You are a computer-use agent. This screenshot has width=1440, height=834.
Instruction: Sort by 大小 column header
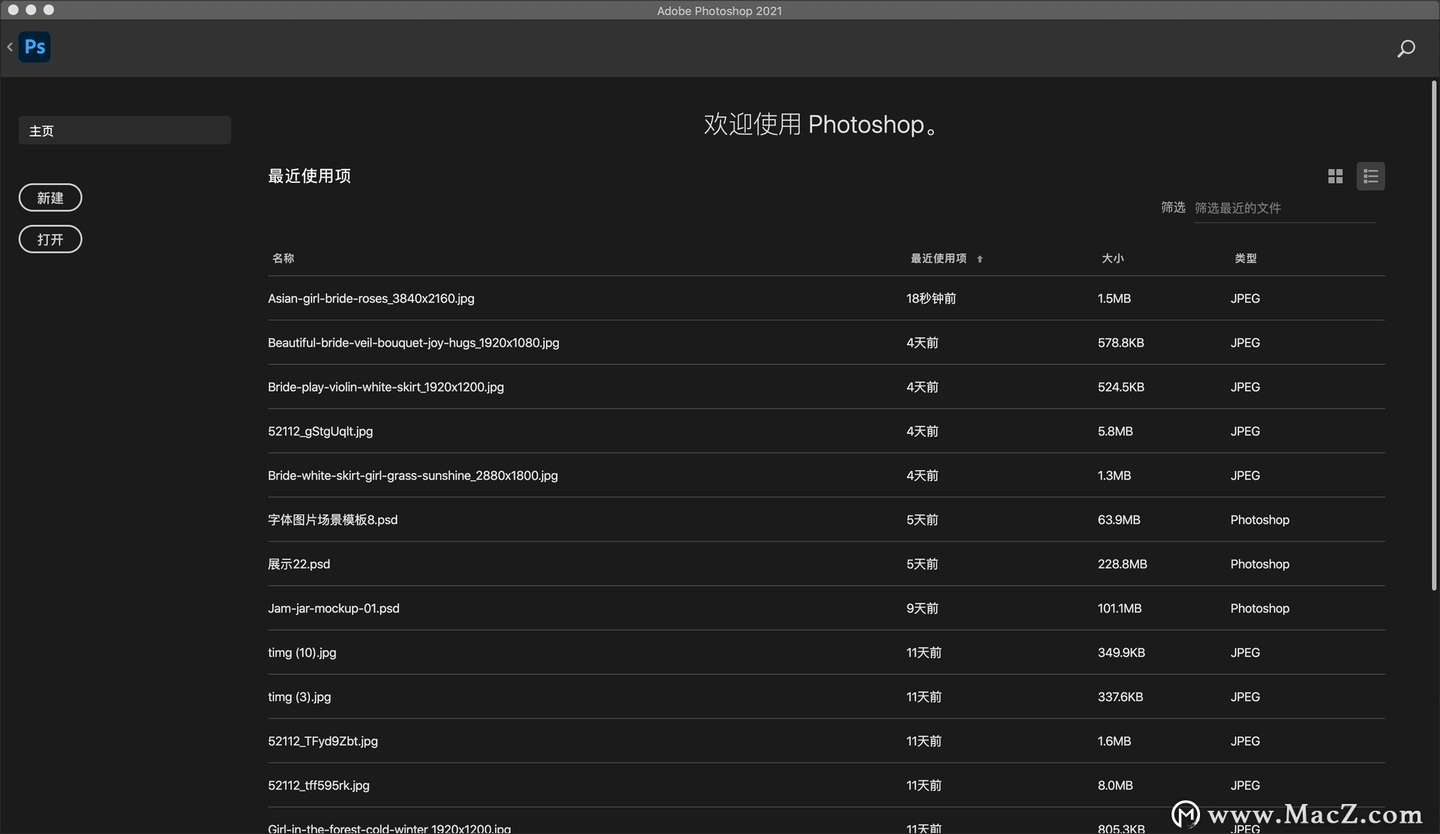click(1113, 258)
